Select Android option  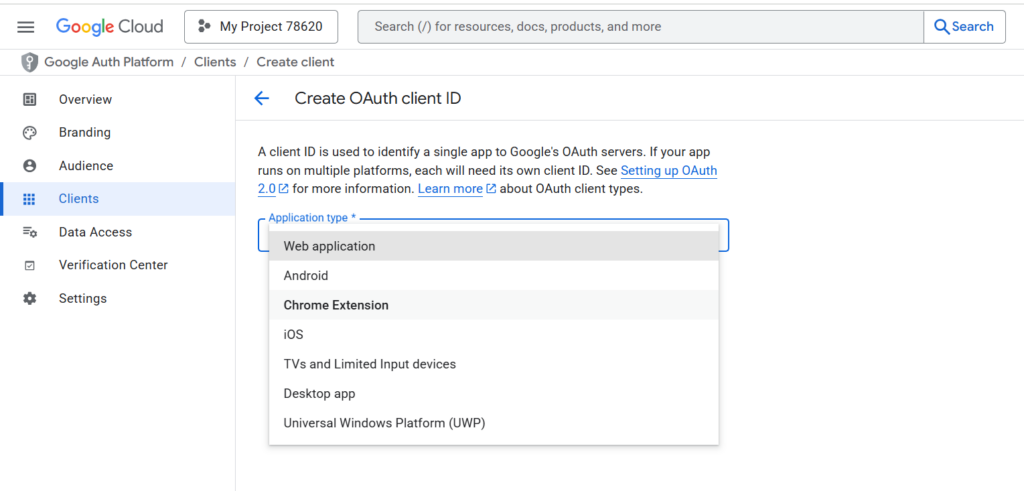[494, 276]
